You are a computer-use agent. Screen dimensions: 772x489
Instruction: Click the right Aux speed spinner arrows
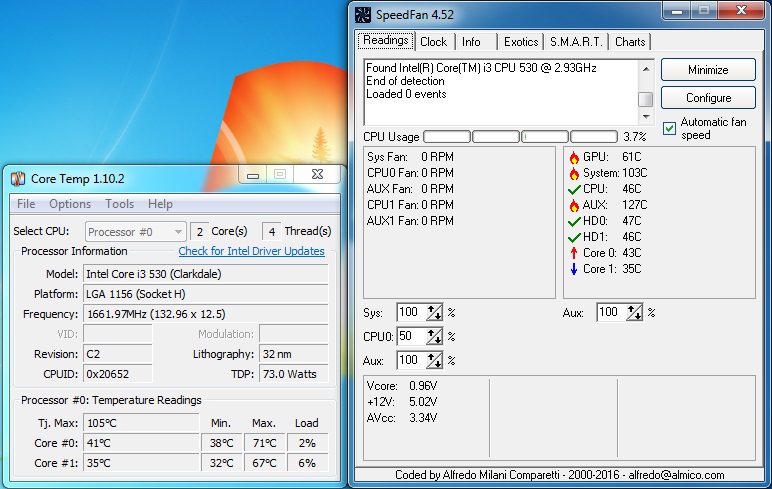[634, 312]
